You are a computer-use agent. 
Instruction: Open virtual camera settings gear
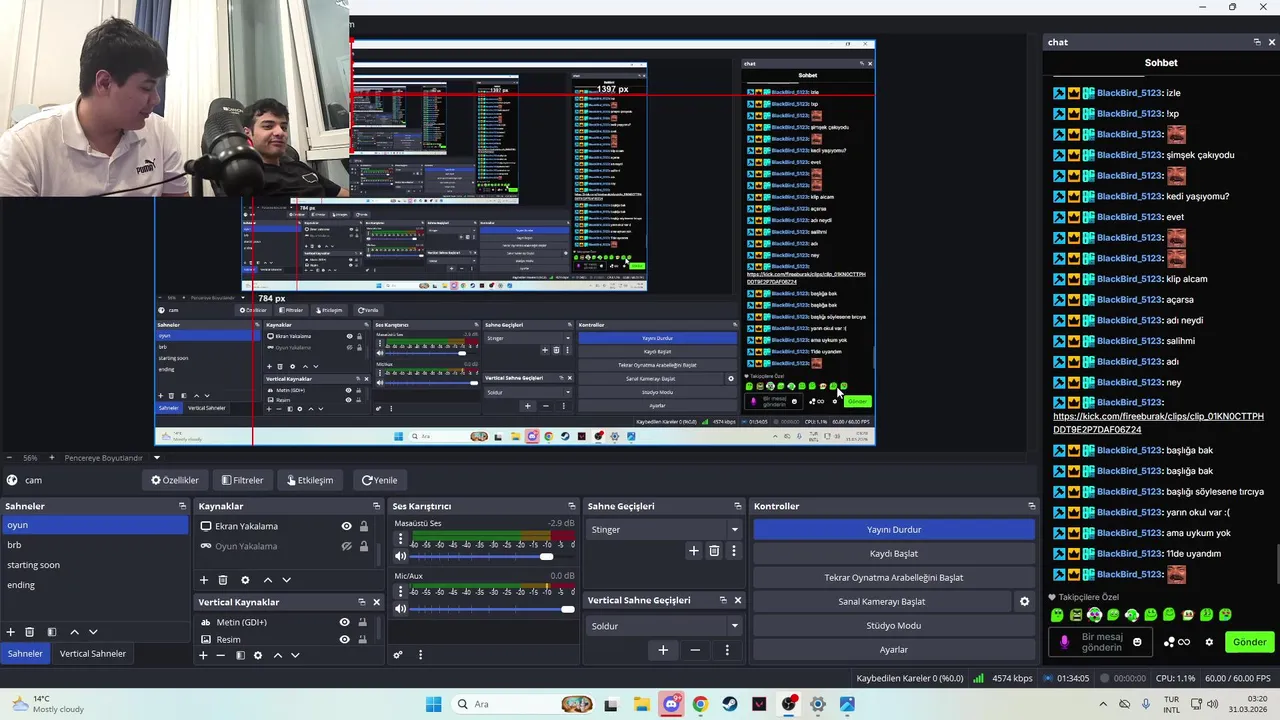pyautogui.click(x=1024, y=601)
